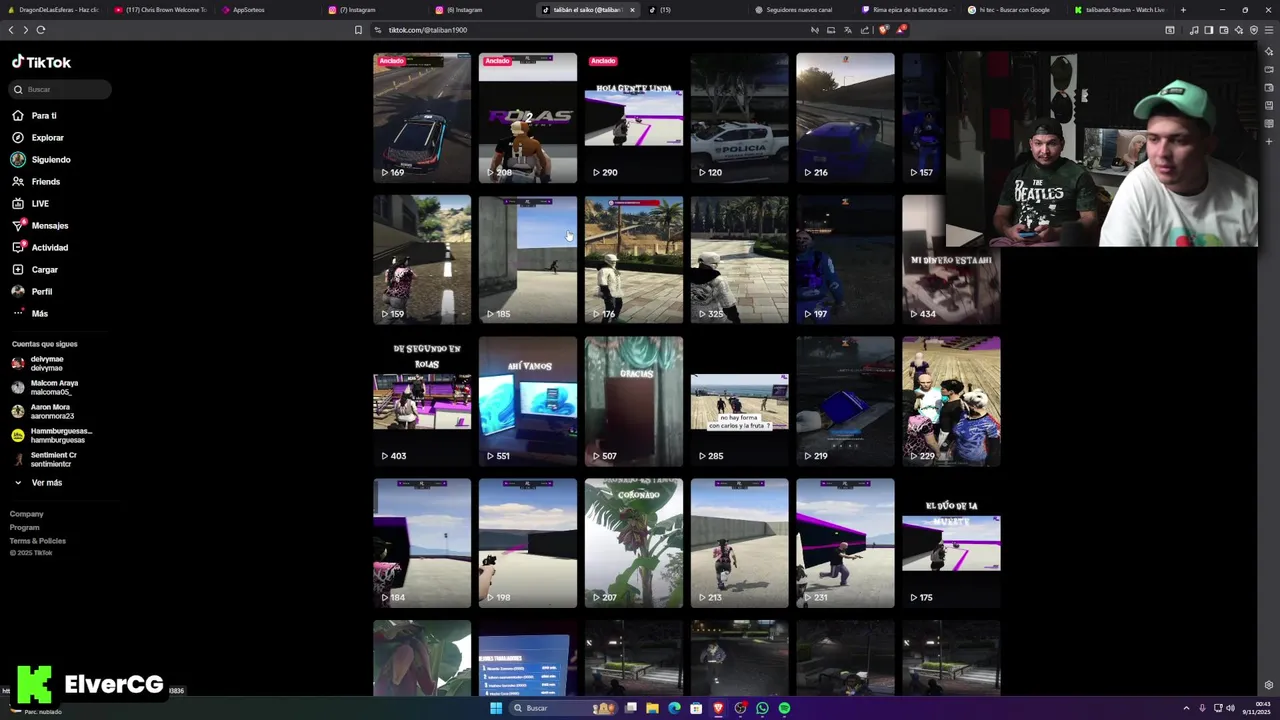Play HOLA GENTE LINDA pinned video
The width and height of the screenshot is (1280, 720).
[x=634, y=118]
